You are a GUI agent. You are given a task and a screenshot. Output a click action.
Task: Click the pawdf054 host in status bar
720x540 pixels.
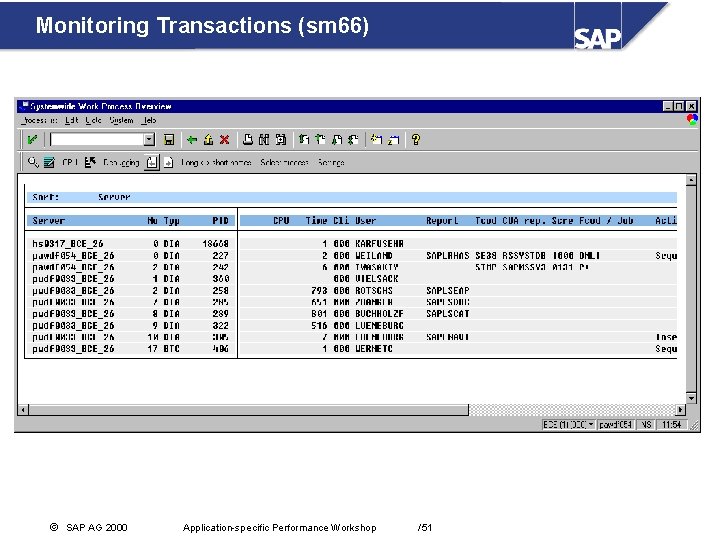click(x=616, y=425)
